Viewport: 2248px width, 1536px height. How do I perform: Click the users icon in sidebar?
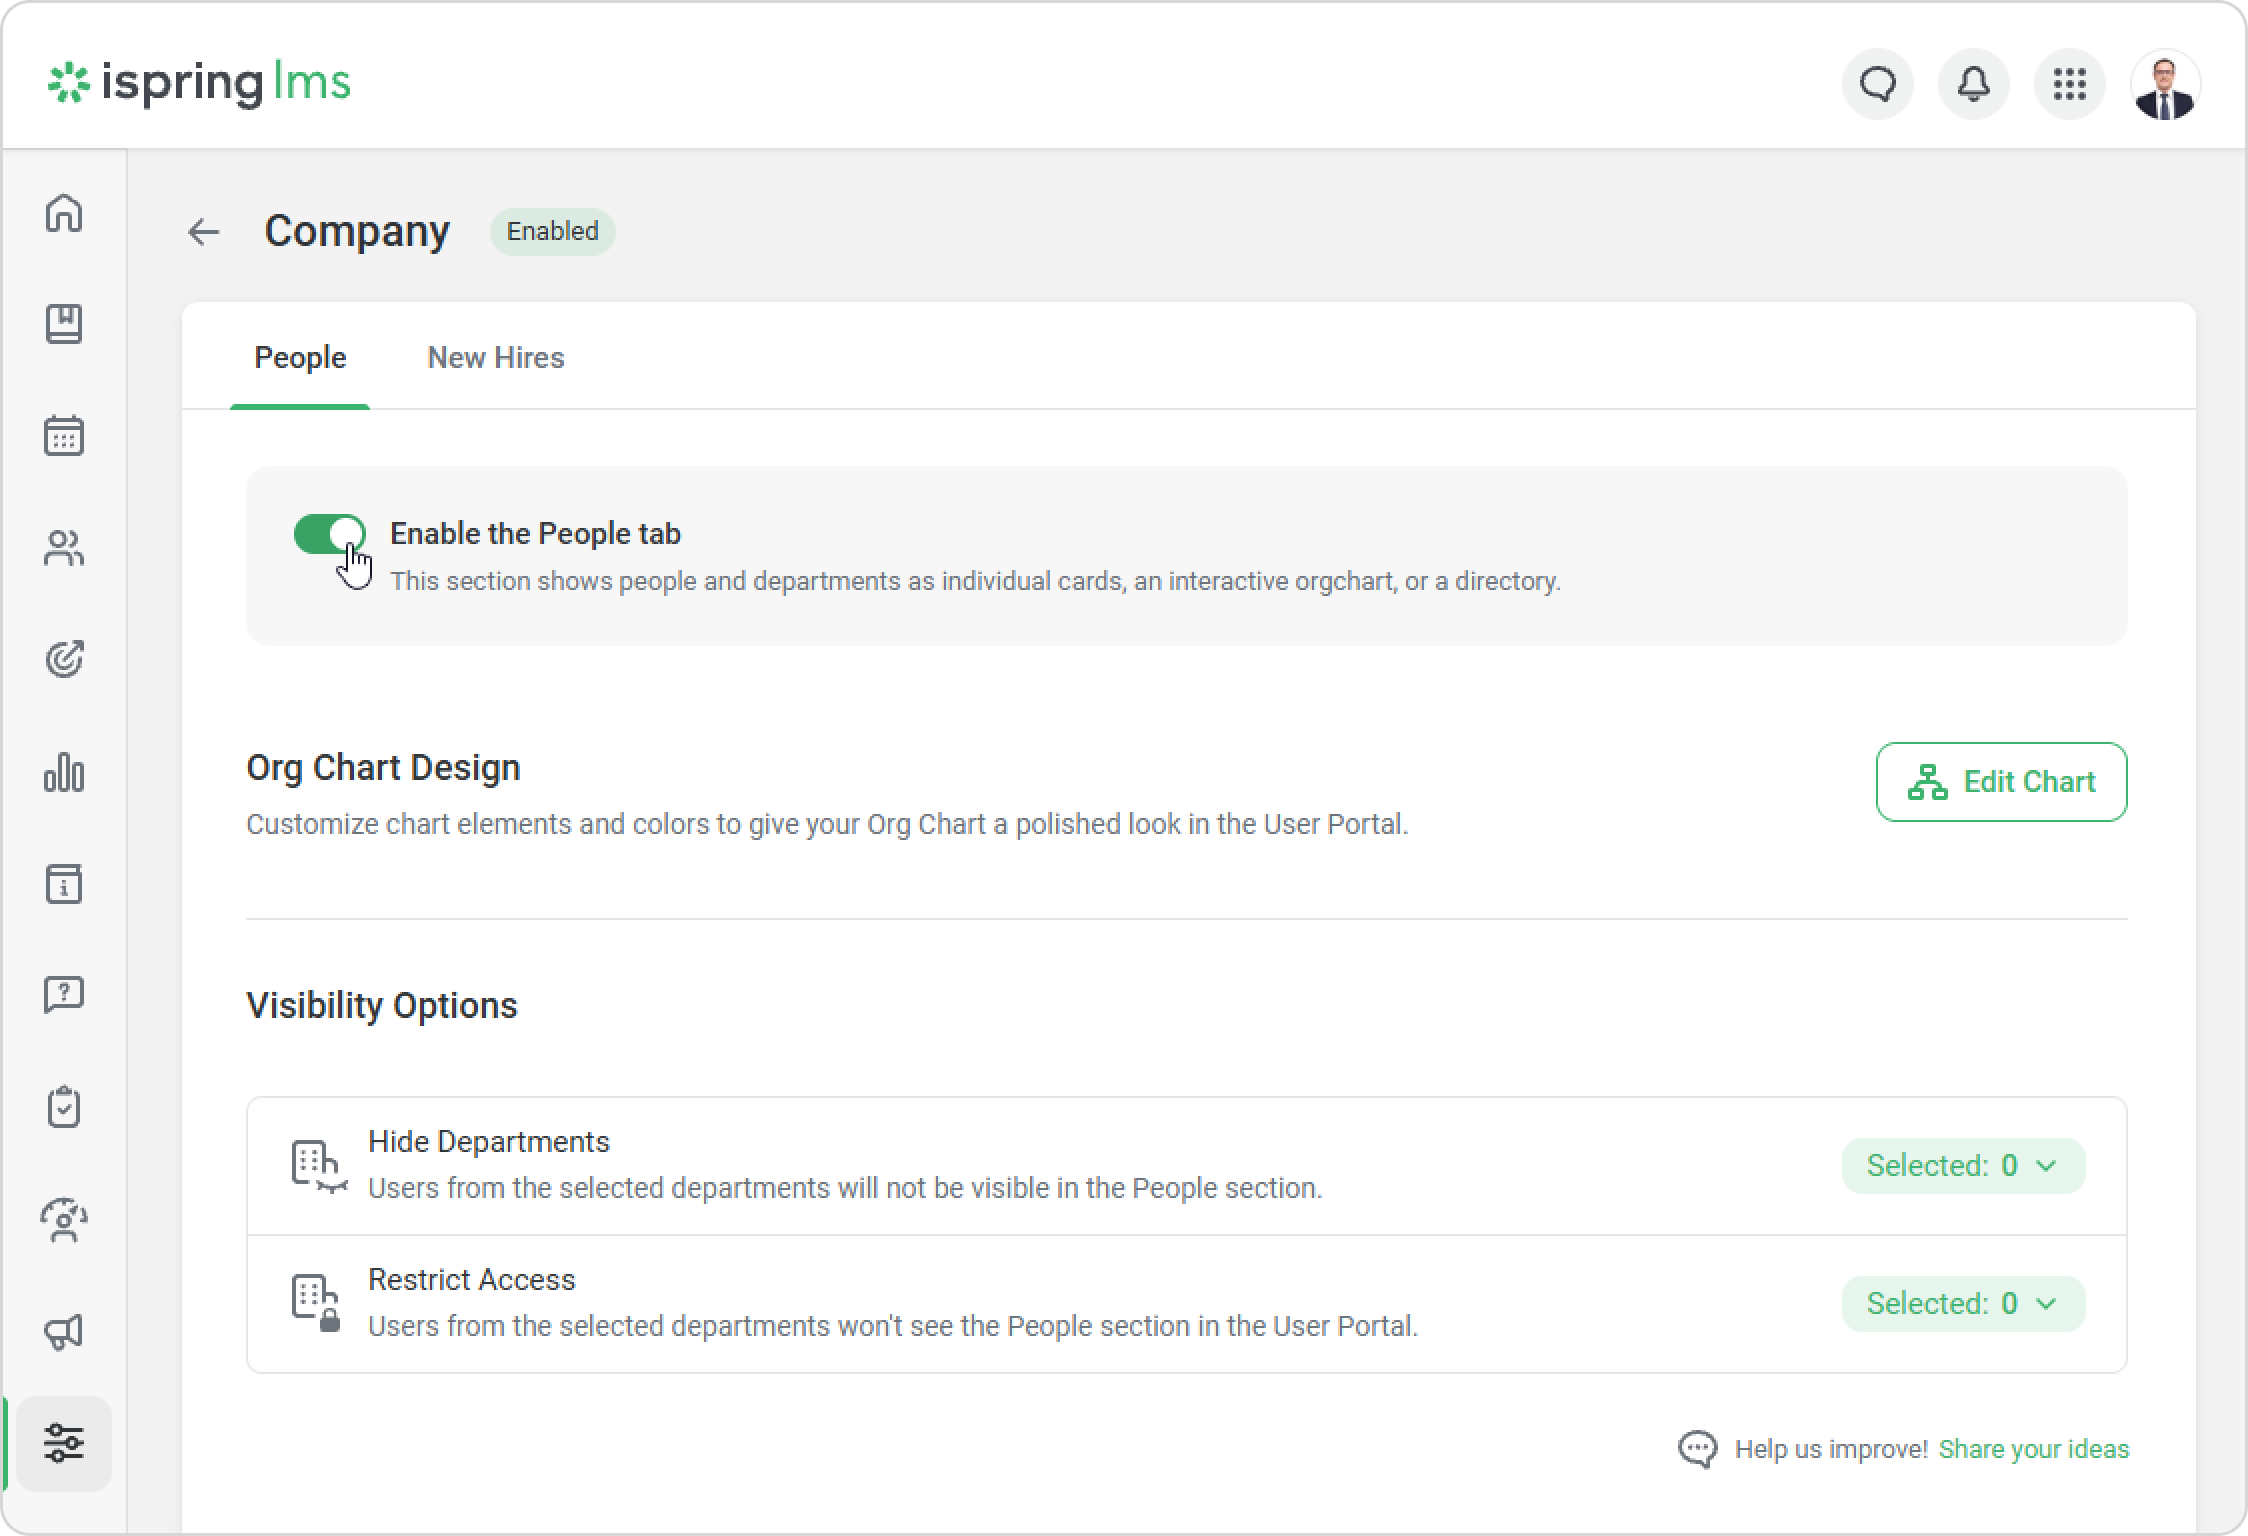64,548
